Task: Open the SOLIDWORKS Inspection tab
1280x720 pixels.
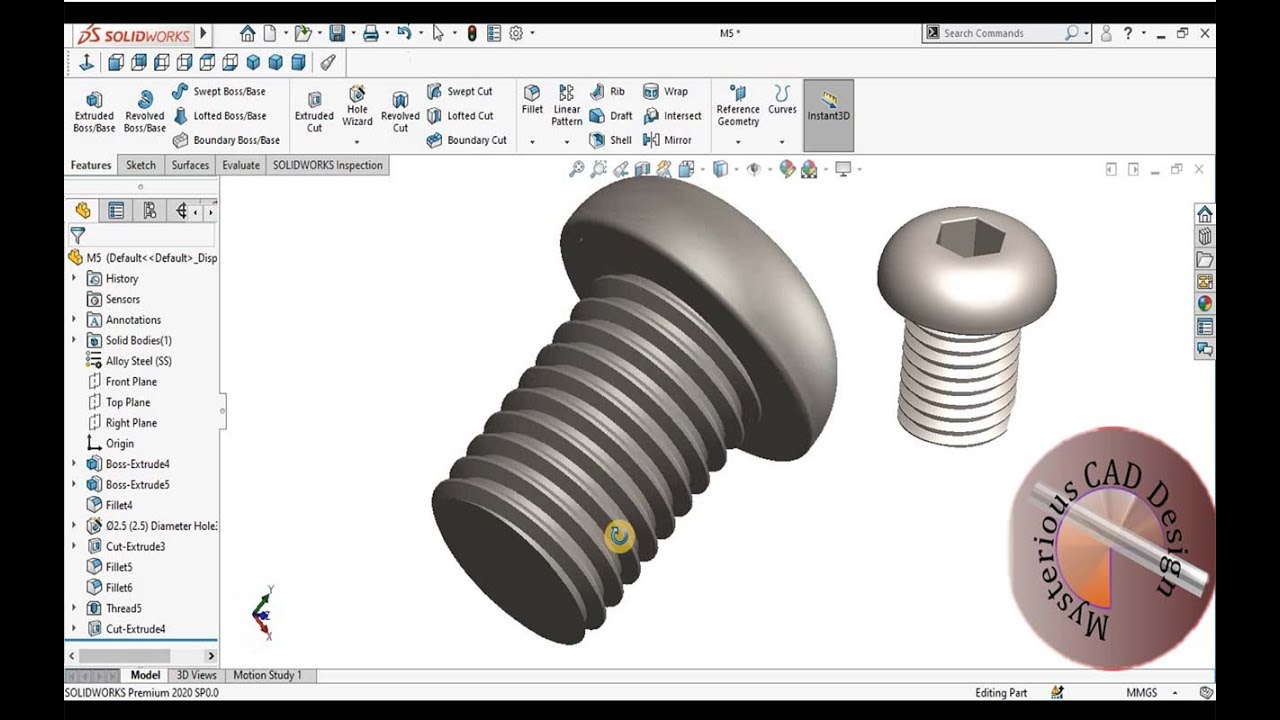Action: coord(328,165)
